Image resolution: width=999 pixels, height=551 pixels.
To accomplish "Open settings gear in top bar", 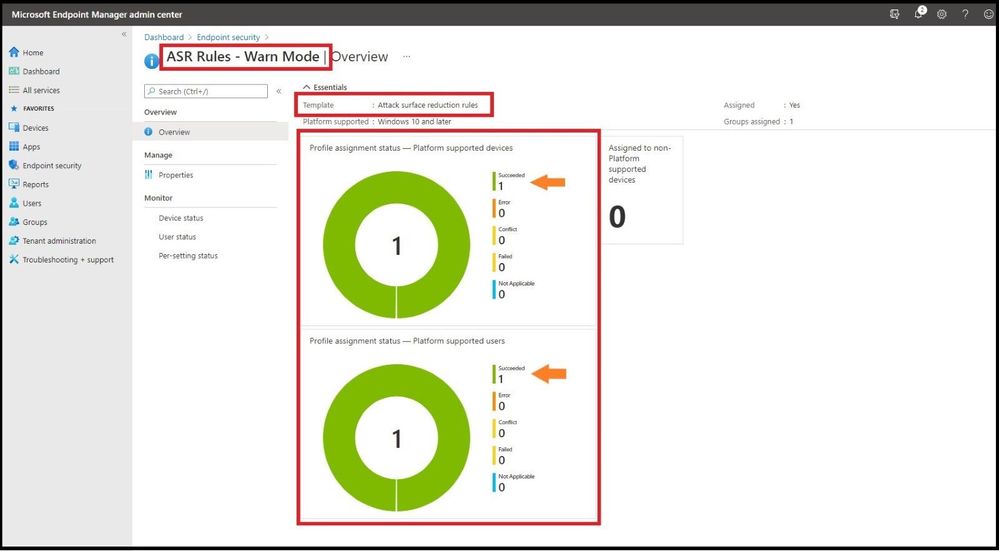I will point(942,14).
